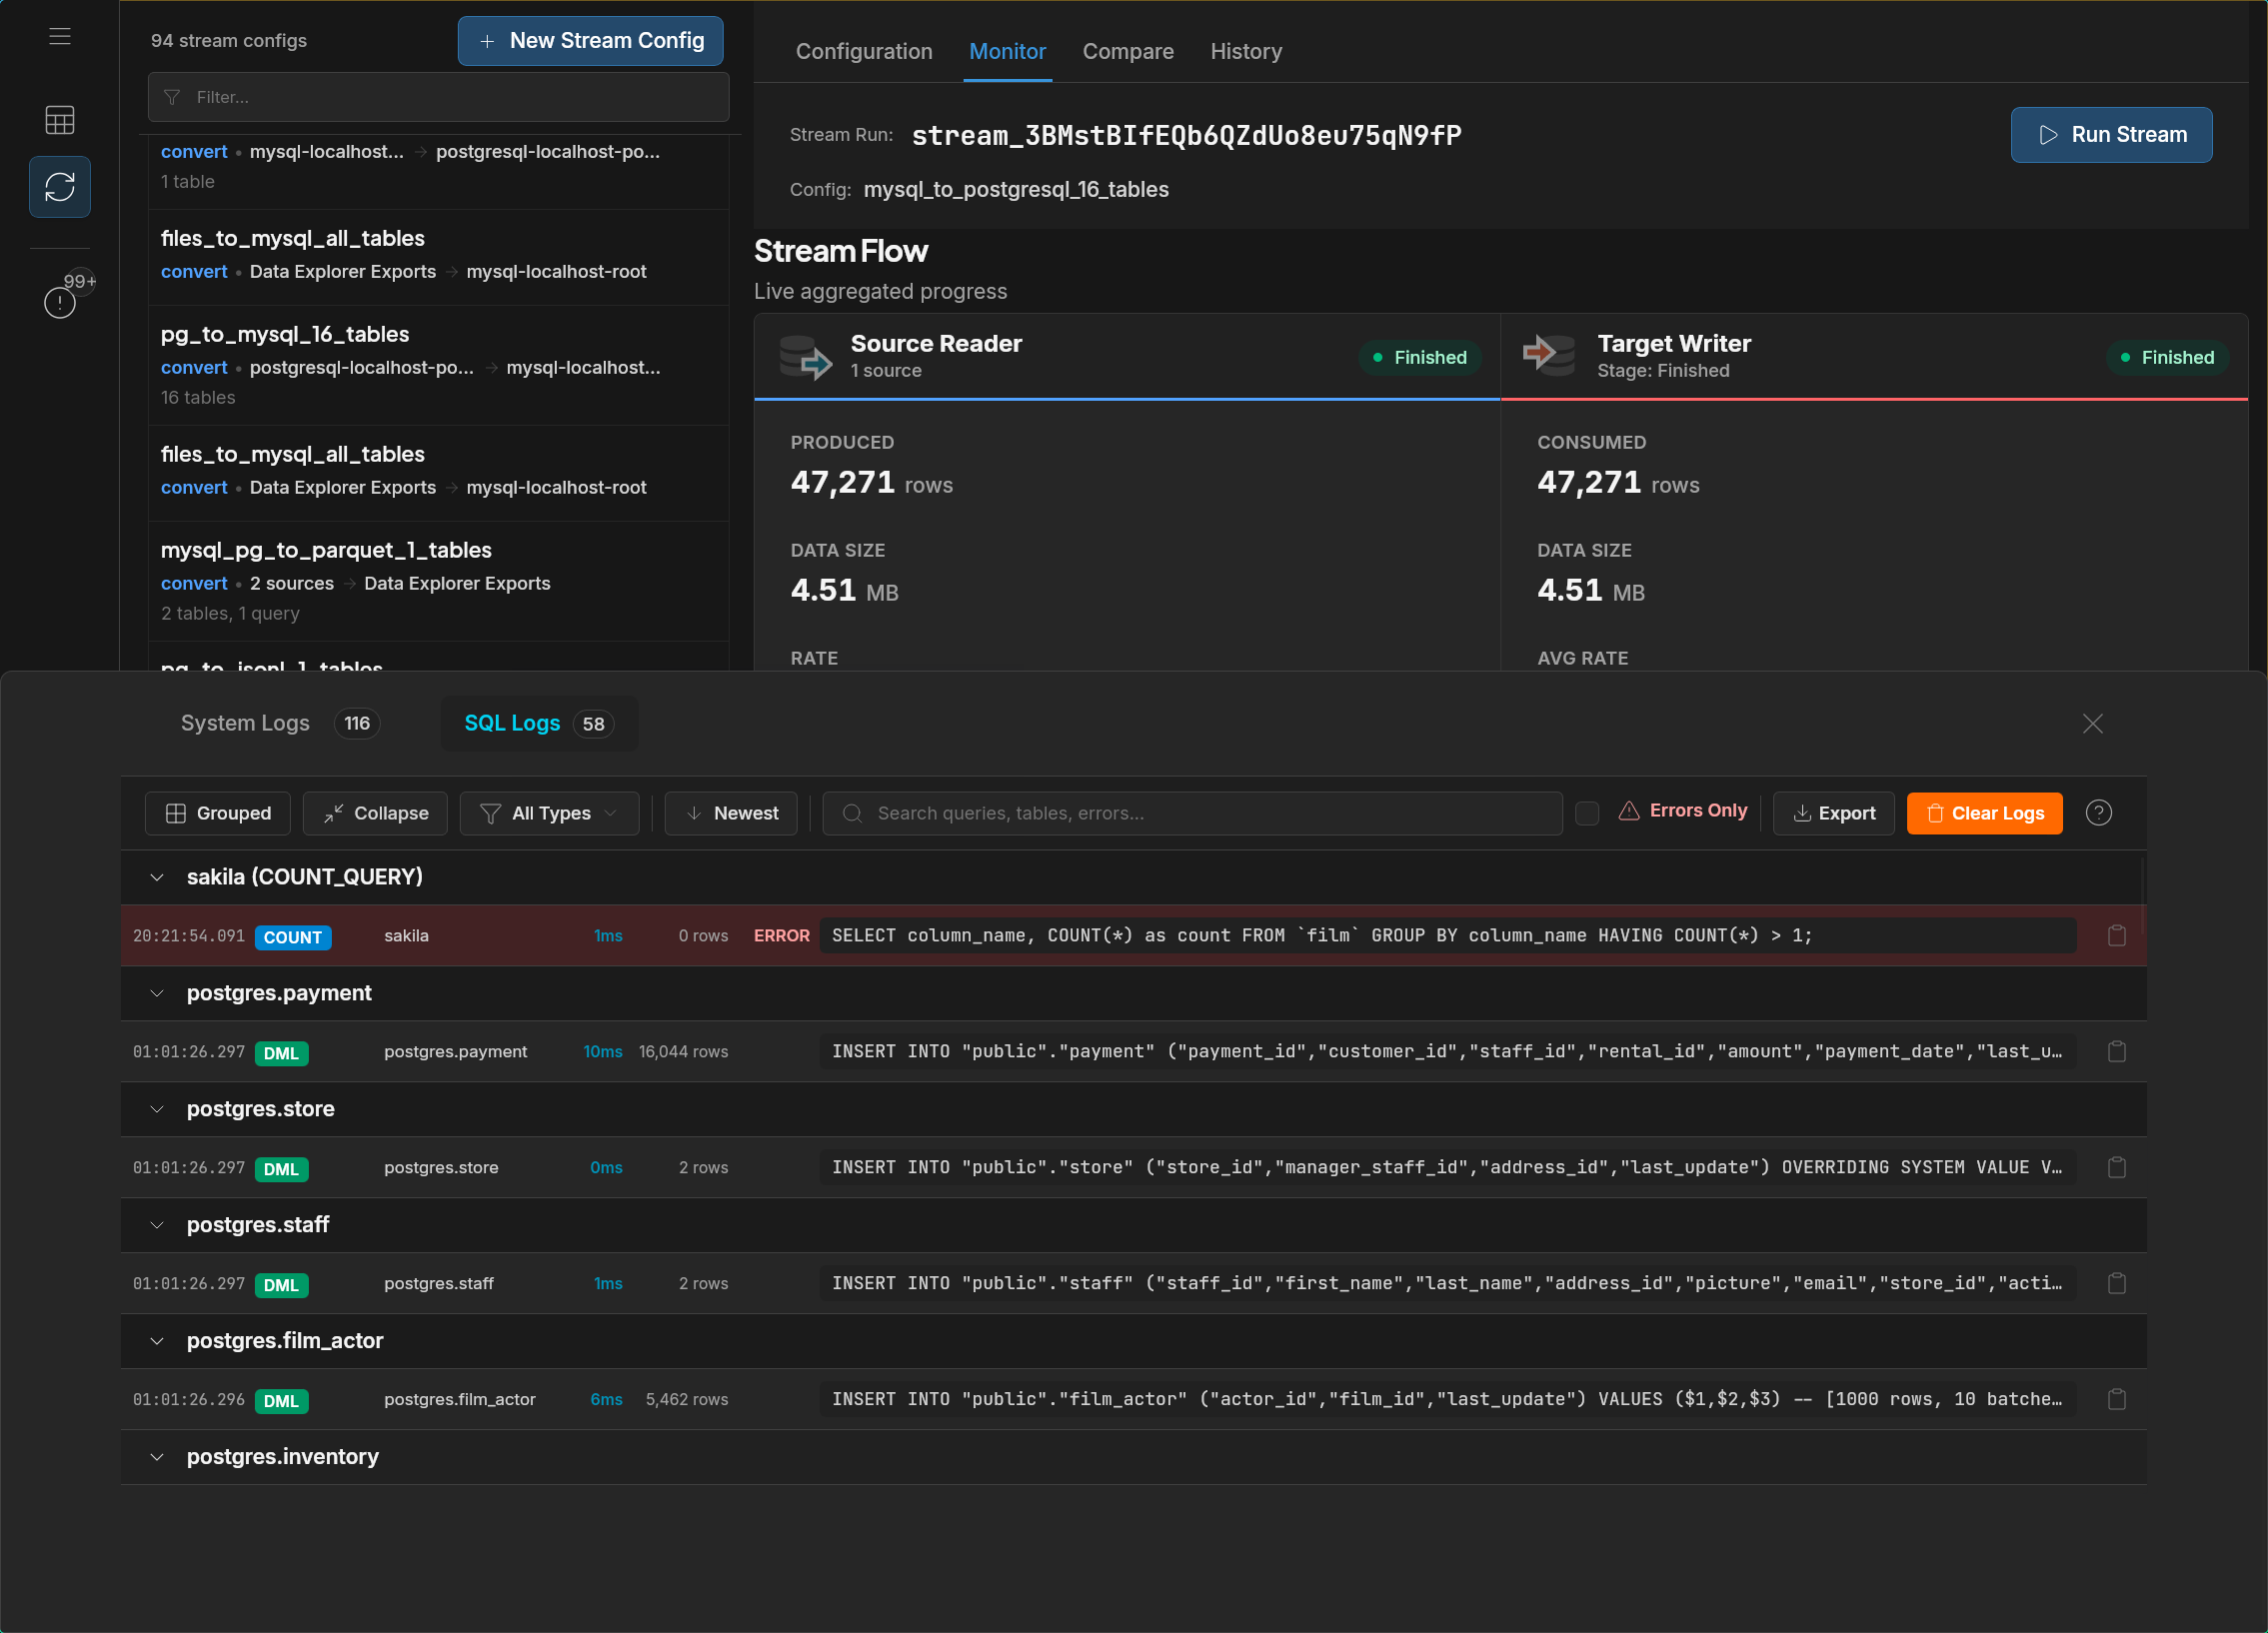The width and height of the screenshot is (2268, 1633).
Task: Click the postgres.store INSERT SQL statement
Action: [1448, 1168]
